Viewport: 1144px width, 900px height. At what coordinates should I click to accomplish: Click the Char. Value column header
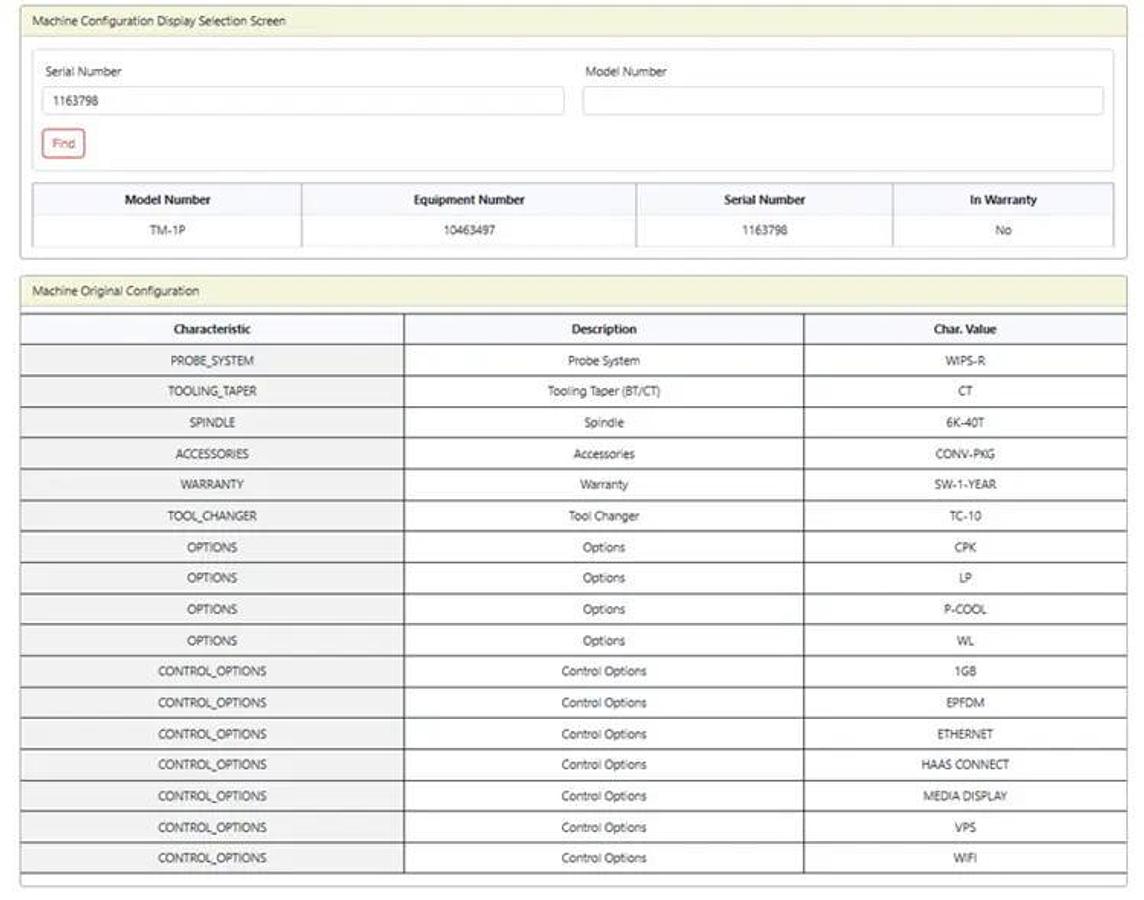click(x=964, y=329)
